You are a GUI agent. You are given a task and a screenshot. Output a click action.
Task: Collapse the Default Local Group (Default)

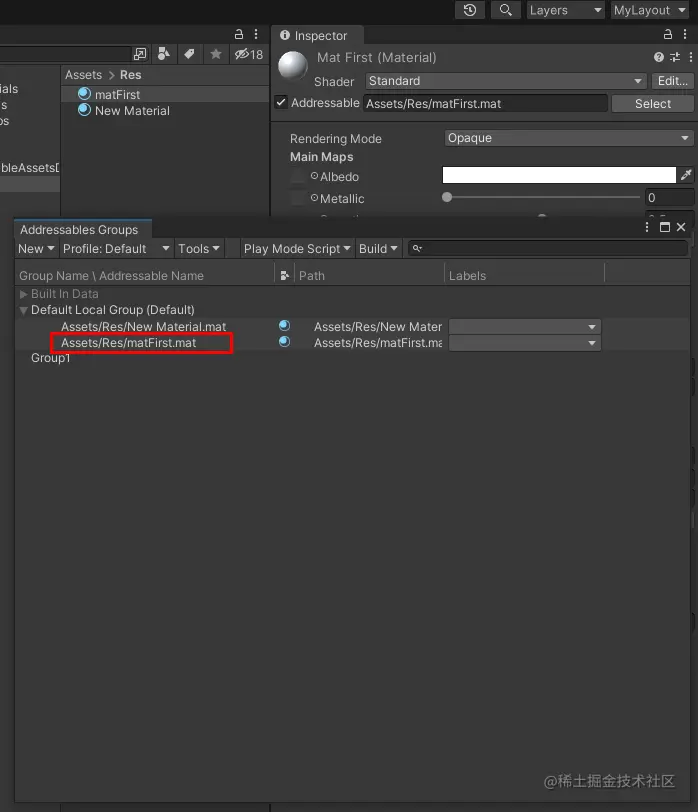click(x=23, y=310)
